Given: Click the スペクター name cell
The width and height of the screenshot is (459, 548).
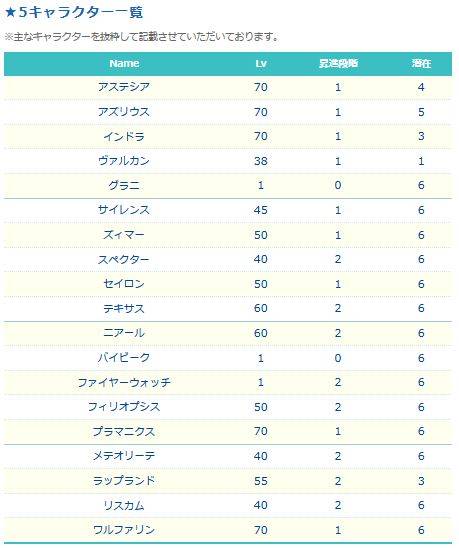Looking at the screenshot, I should point(124,259).
